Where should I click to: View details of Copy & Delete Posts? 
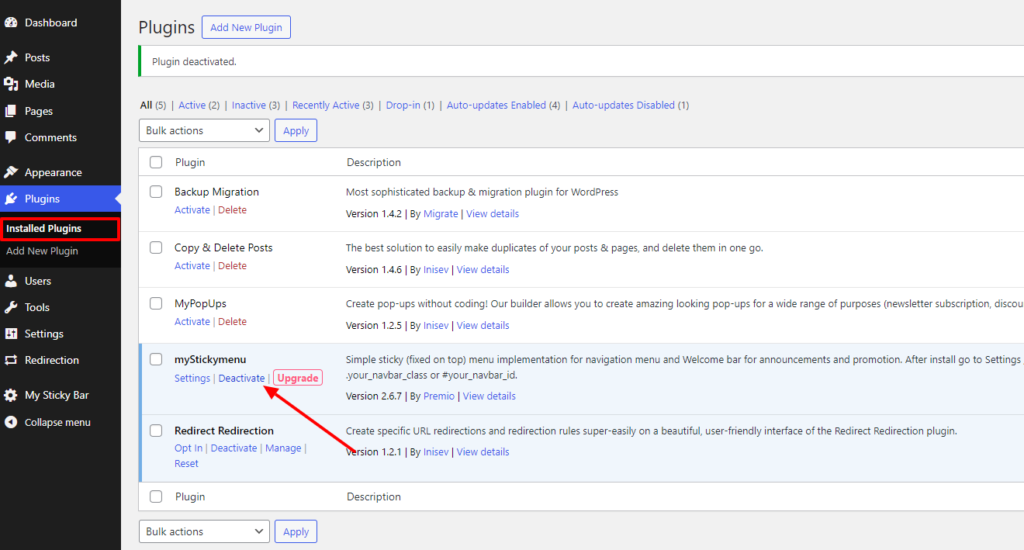tap(483, 269)
